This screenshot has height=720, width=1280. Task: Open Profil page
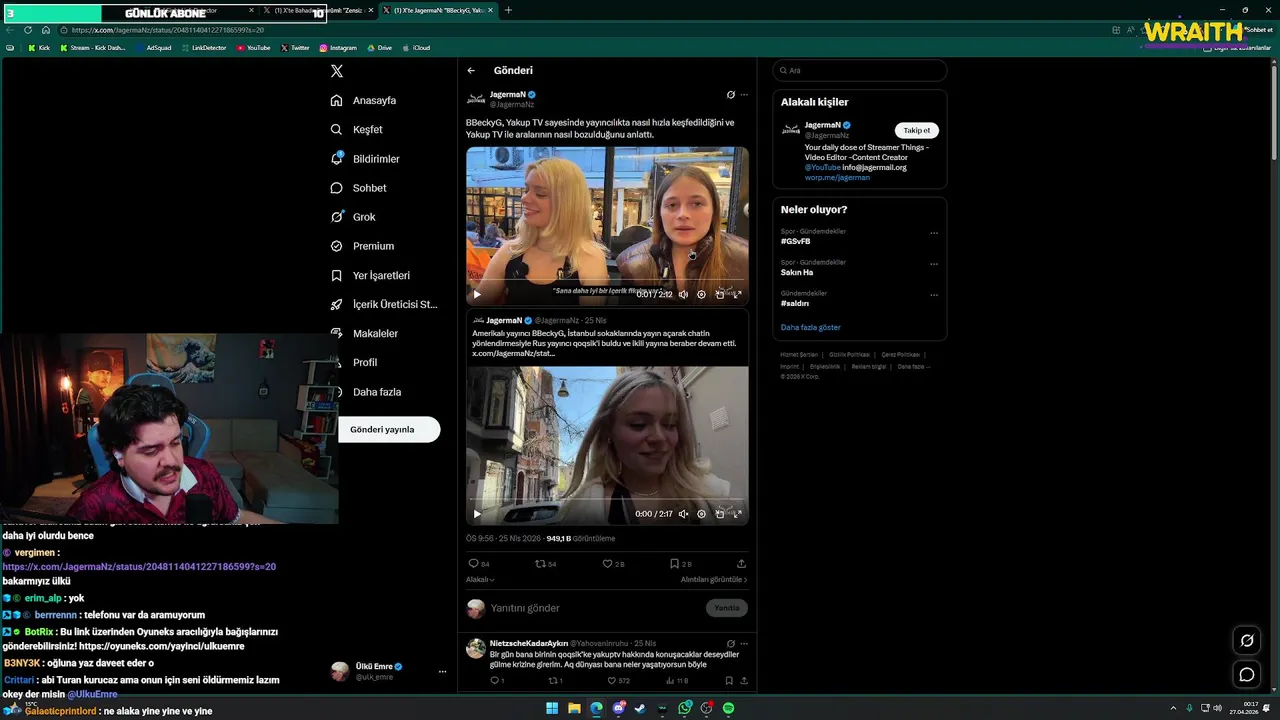click(354, 362)
